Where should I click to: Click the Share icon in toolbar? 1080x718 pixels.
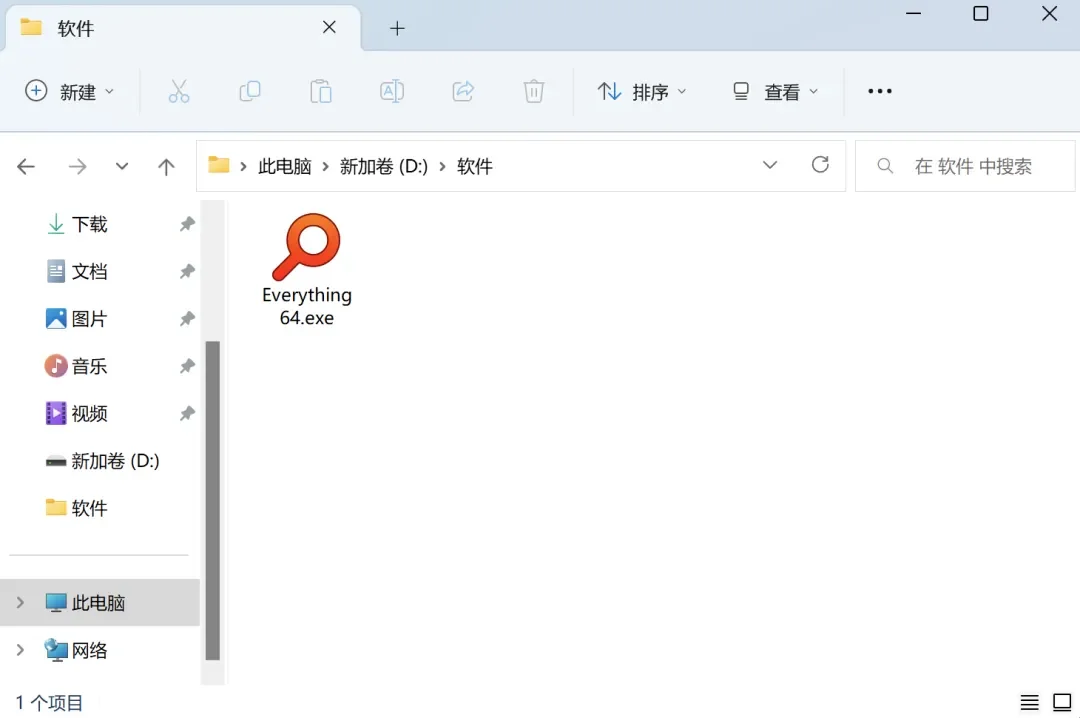(x=463, y=91)
